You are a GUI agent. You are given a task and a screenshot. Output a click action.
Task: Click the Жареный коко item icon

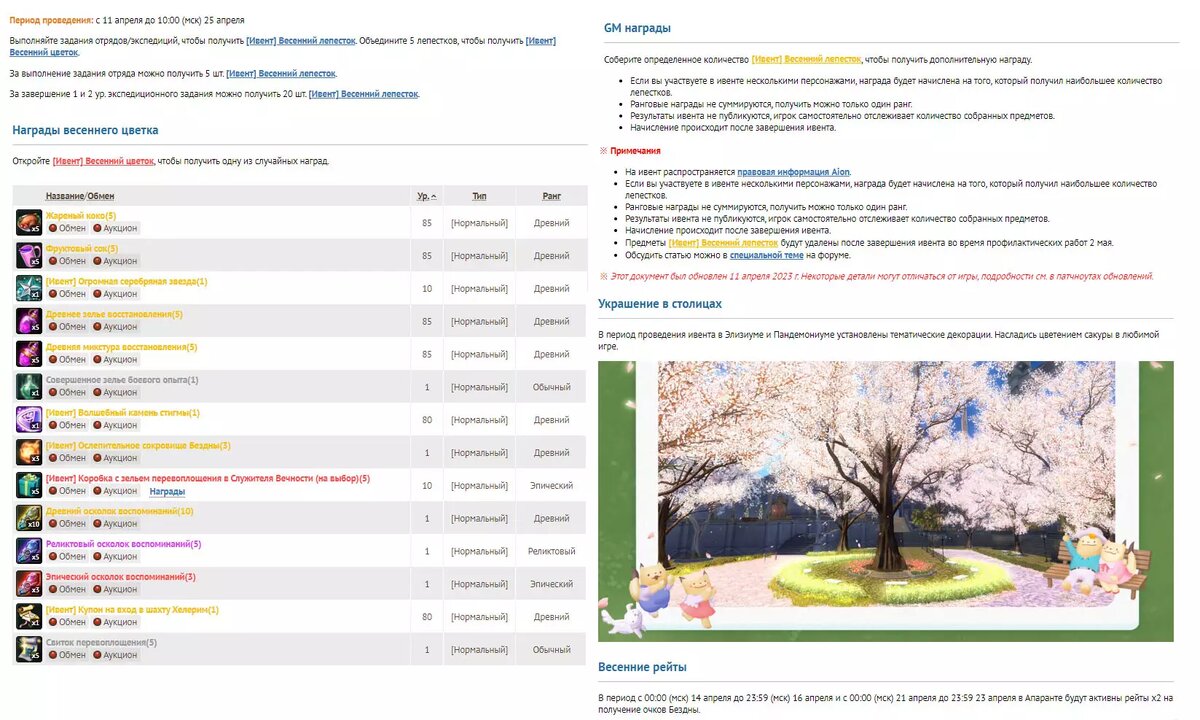point(29,222)
